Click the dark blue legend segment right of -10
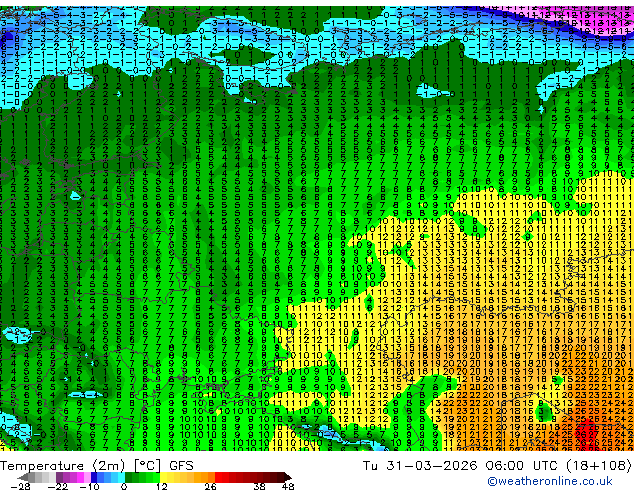634x490 pixels. [94, 477]
